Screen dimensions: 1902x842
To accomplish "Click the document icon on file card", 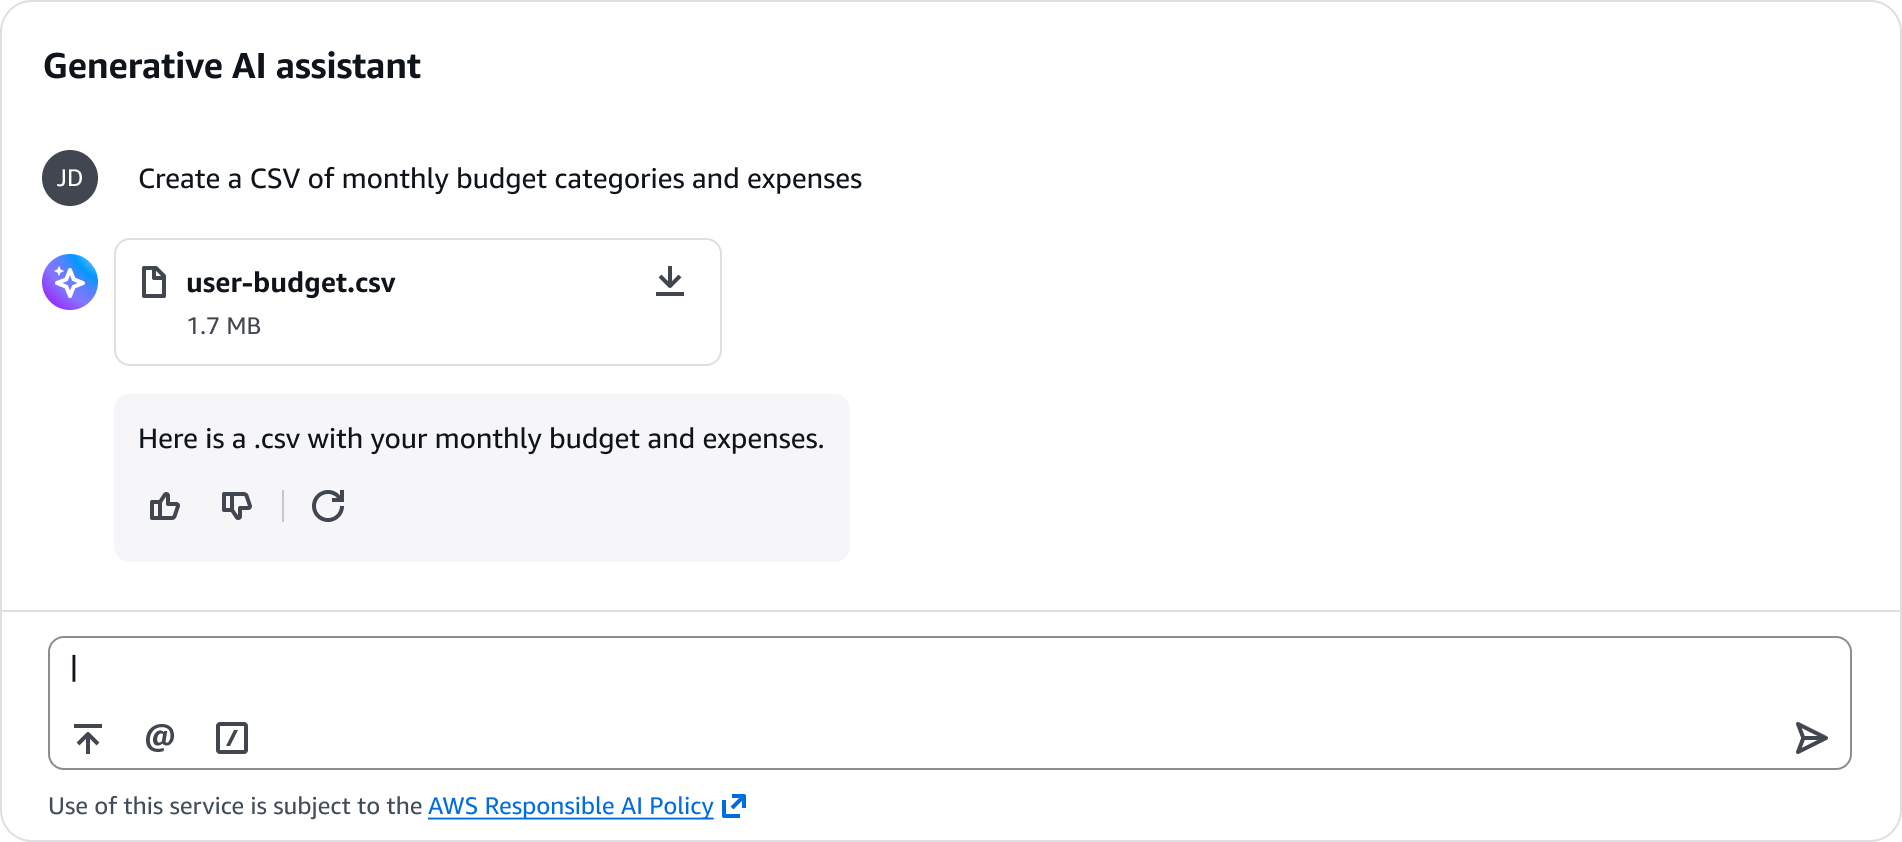I will pyautogui.click(x=153, y=282).
